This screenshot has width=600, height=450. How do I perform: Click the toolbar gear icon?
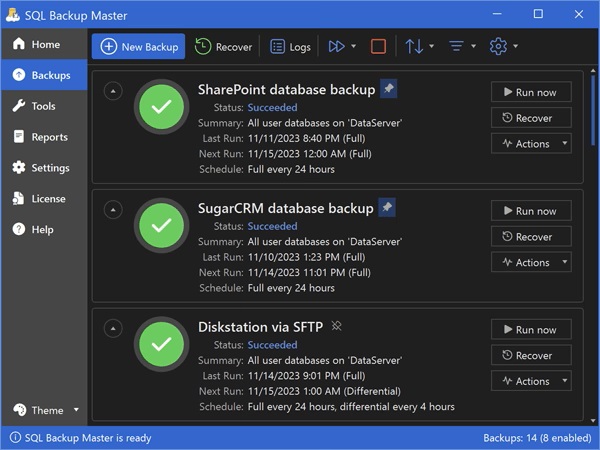point(498,46)
